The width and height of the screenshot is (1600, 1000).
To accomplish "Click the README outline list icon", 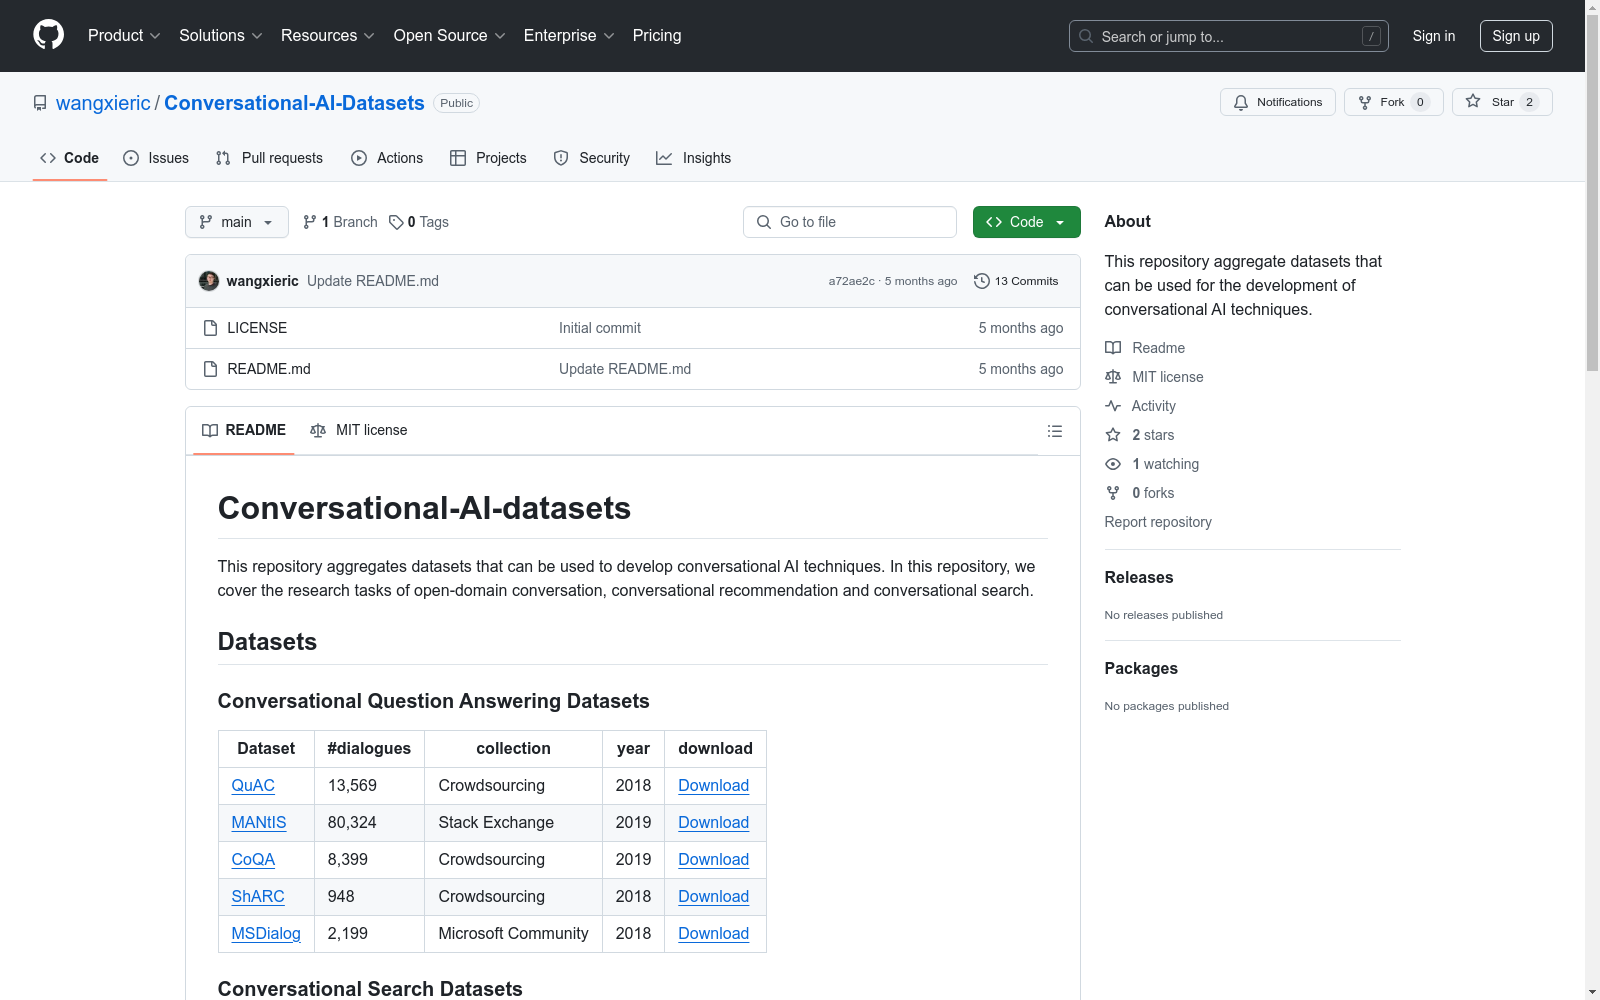I will click(x=1055, y=431).
